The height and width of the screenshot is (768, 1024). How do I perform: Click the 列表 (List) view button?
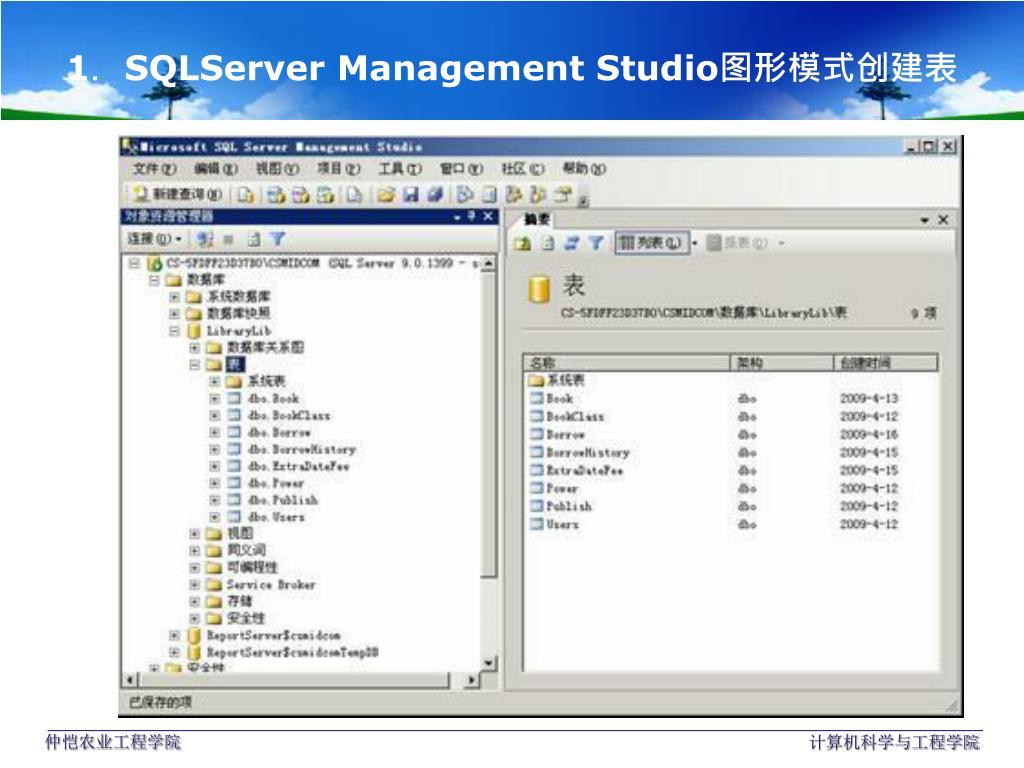click(x=650, y=244)
